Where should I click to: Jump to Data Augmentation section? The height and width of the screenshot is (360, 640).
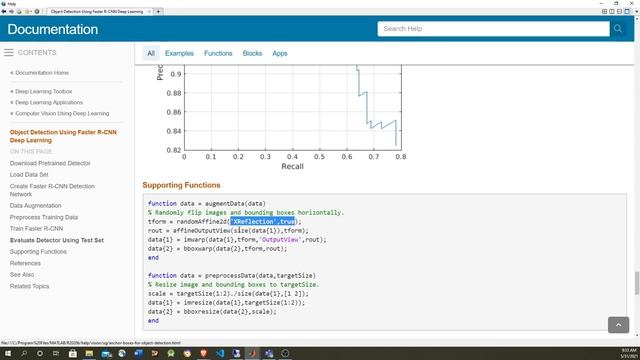[x=36, y=206]
